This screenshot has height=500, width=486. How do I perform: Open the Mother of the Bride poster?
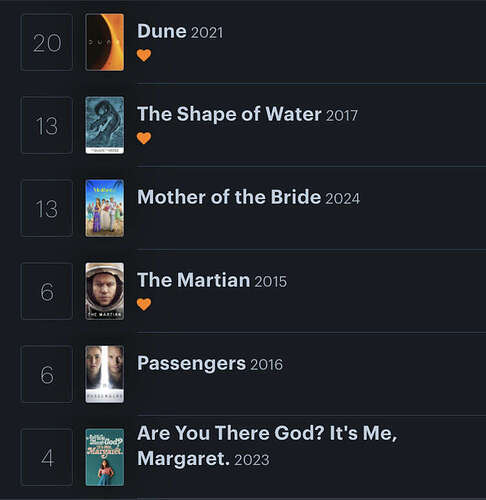pos(105,208)
